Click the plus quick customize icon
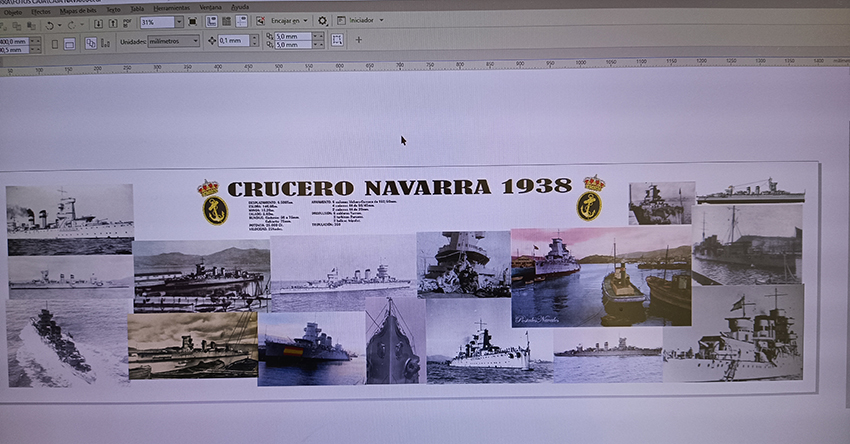The image size is (850, 444). 359,40
